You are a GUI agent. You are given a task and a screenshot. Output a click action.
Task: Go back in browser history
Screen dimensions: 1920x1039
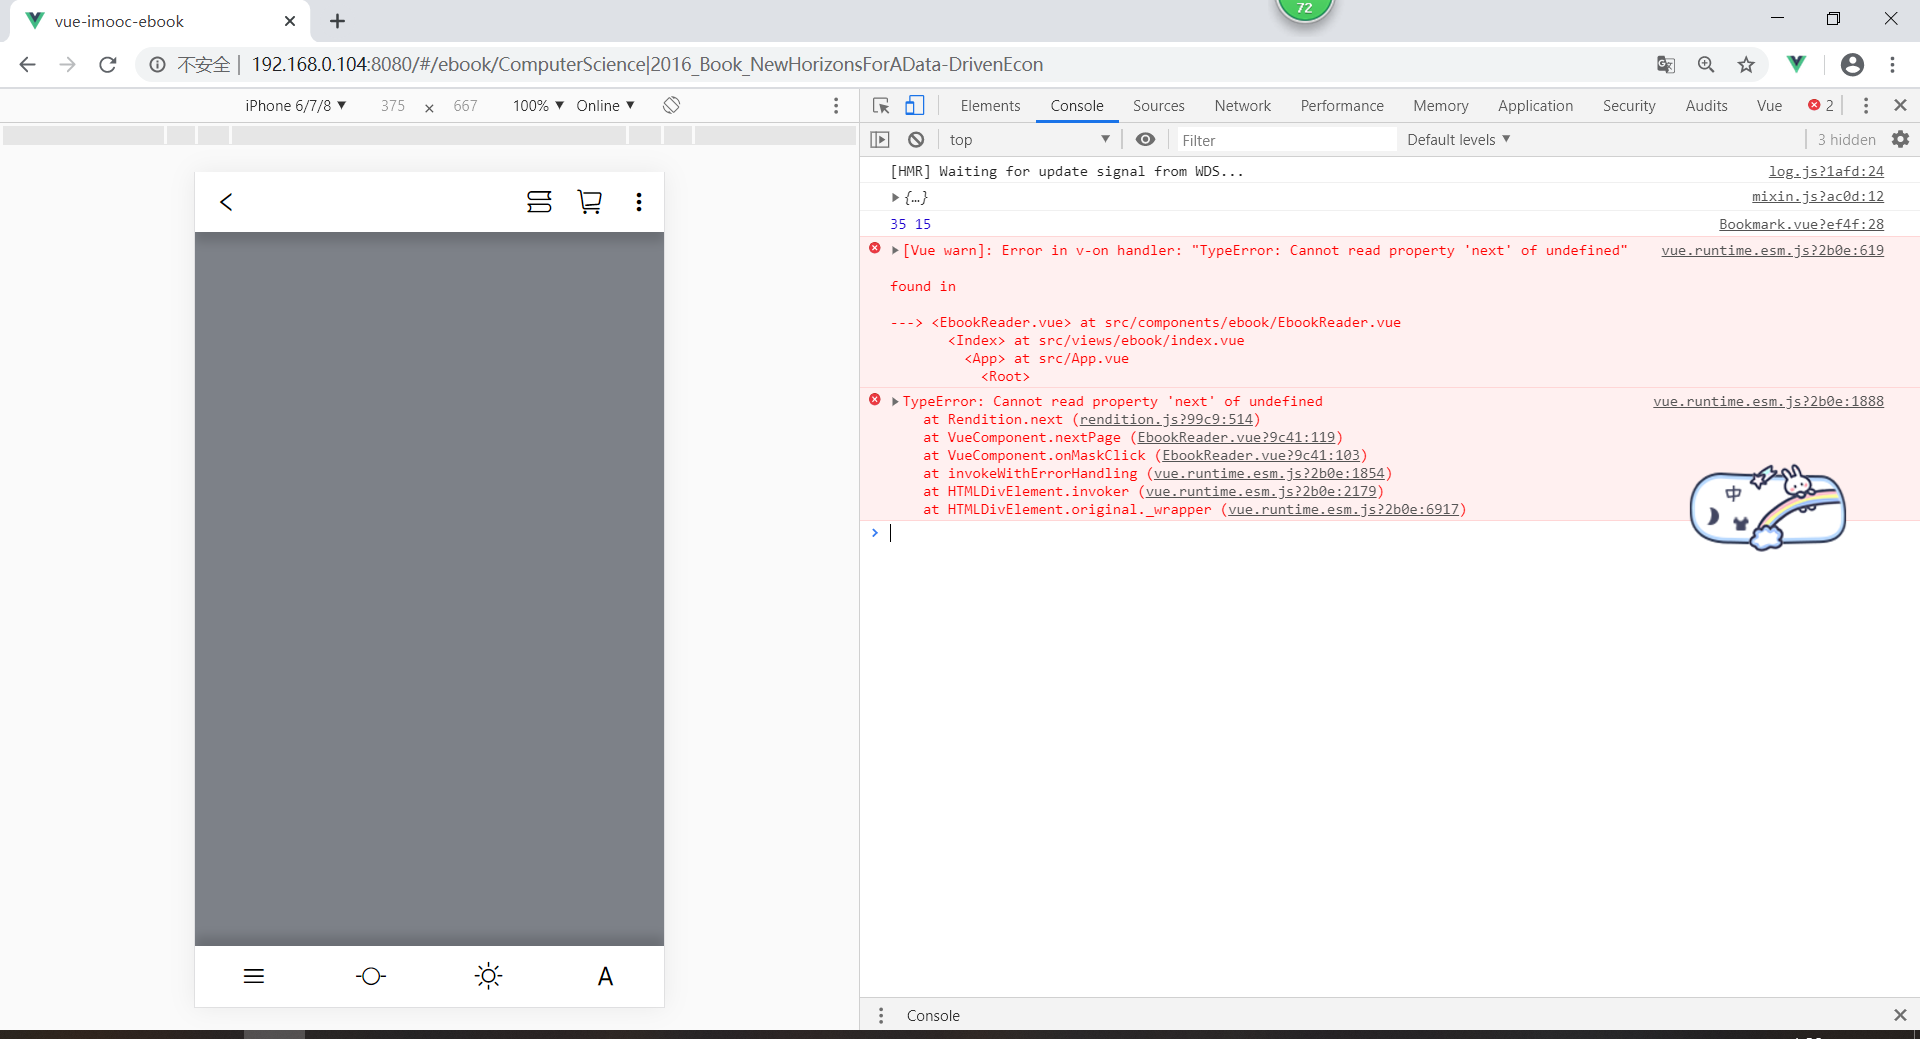pyautogui.click(x=27, y=64)
